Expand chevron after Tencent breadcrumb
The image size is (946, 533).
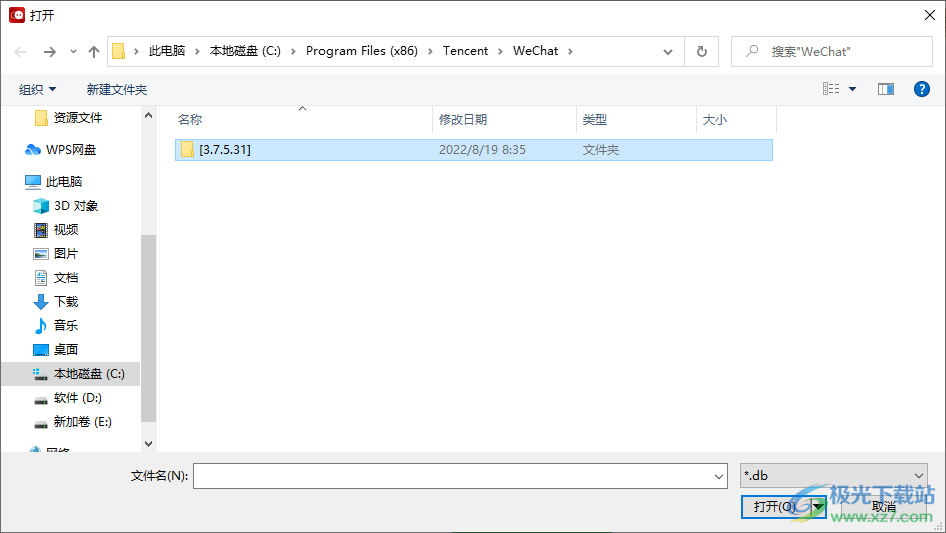pos(500,51)
